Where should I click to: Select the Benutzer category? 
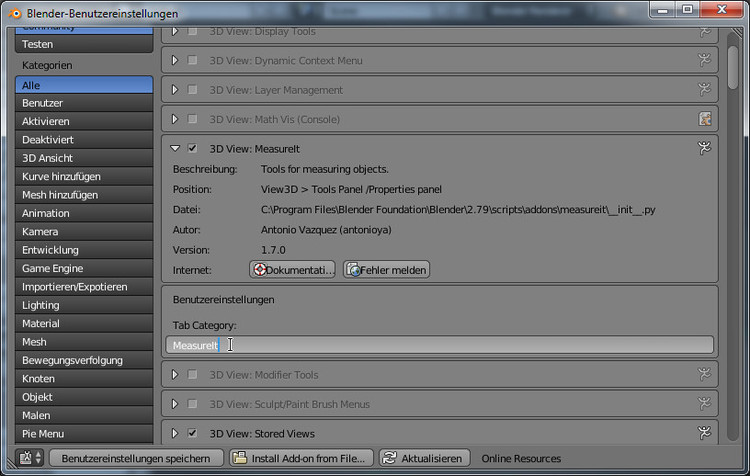click(84, 103)
